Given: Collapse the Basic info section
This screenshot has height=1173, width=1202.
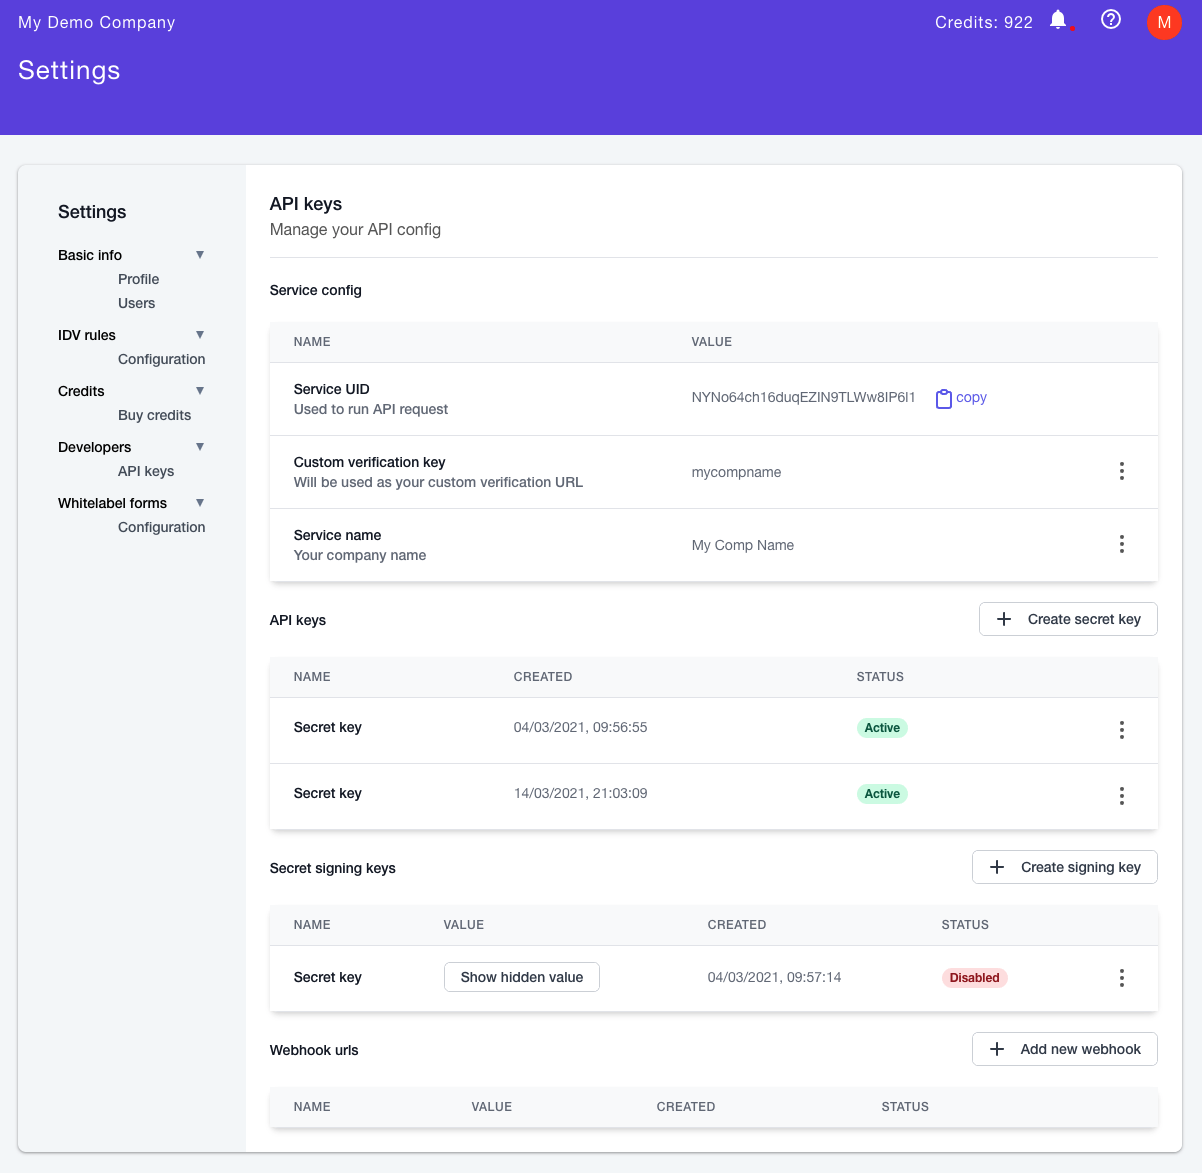Looking at the screenshot, I should tap(200, 255).
